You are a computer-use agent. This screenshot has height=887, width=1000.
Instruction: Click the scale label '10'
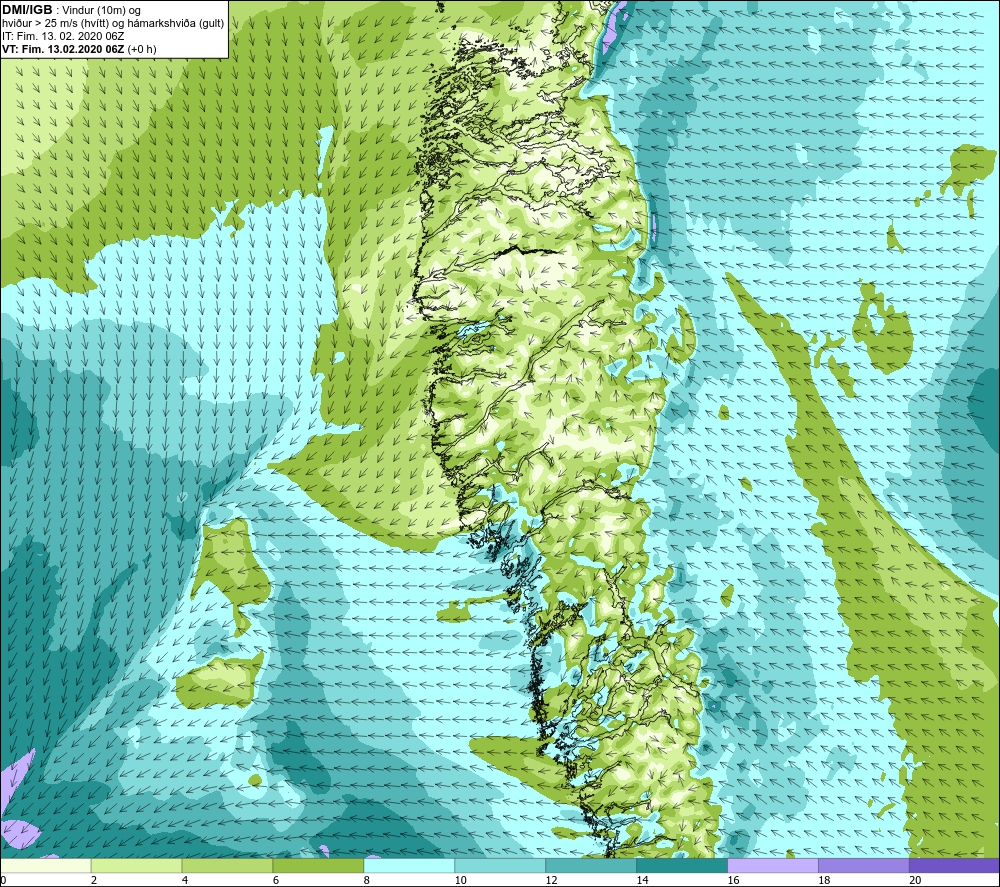tap(460, 880)
